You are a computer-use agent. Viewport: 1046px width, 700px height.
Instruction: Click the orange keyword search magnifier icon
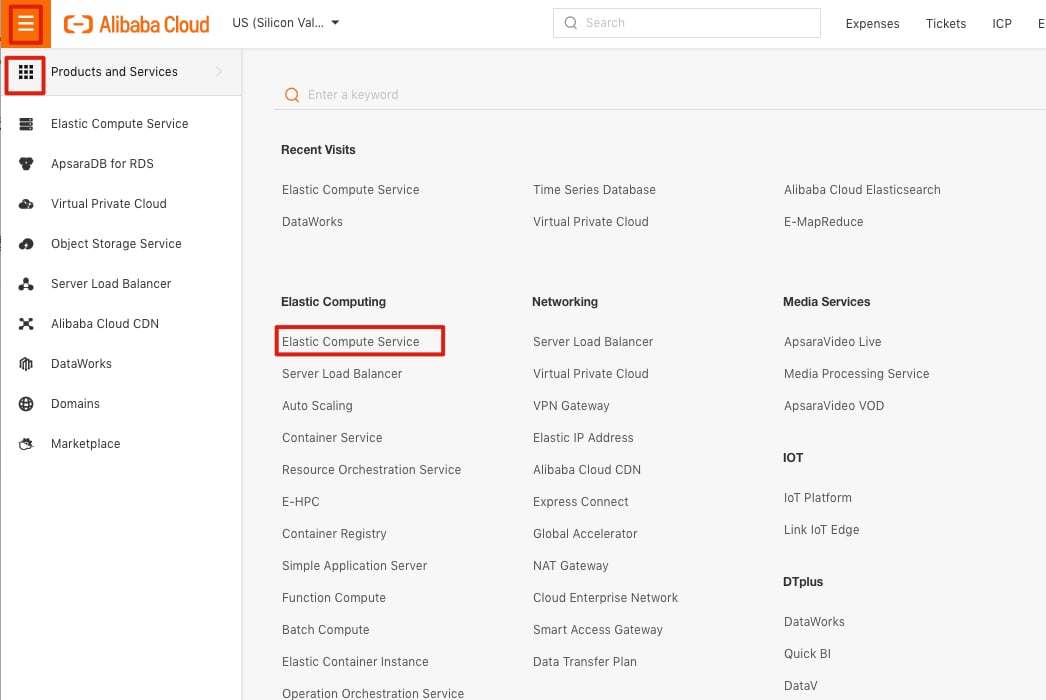292,95
